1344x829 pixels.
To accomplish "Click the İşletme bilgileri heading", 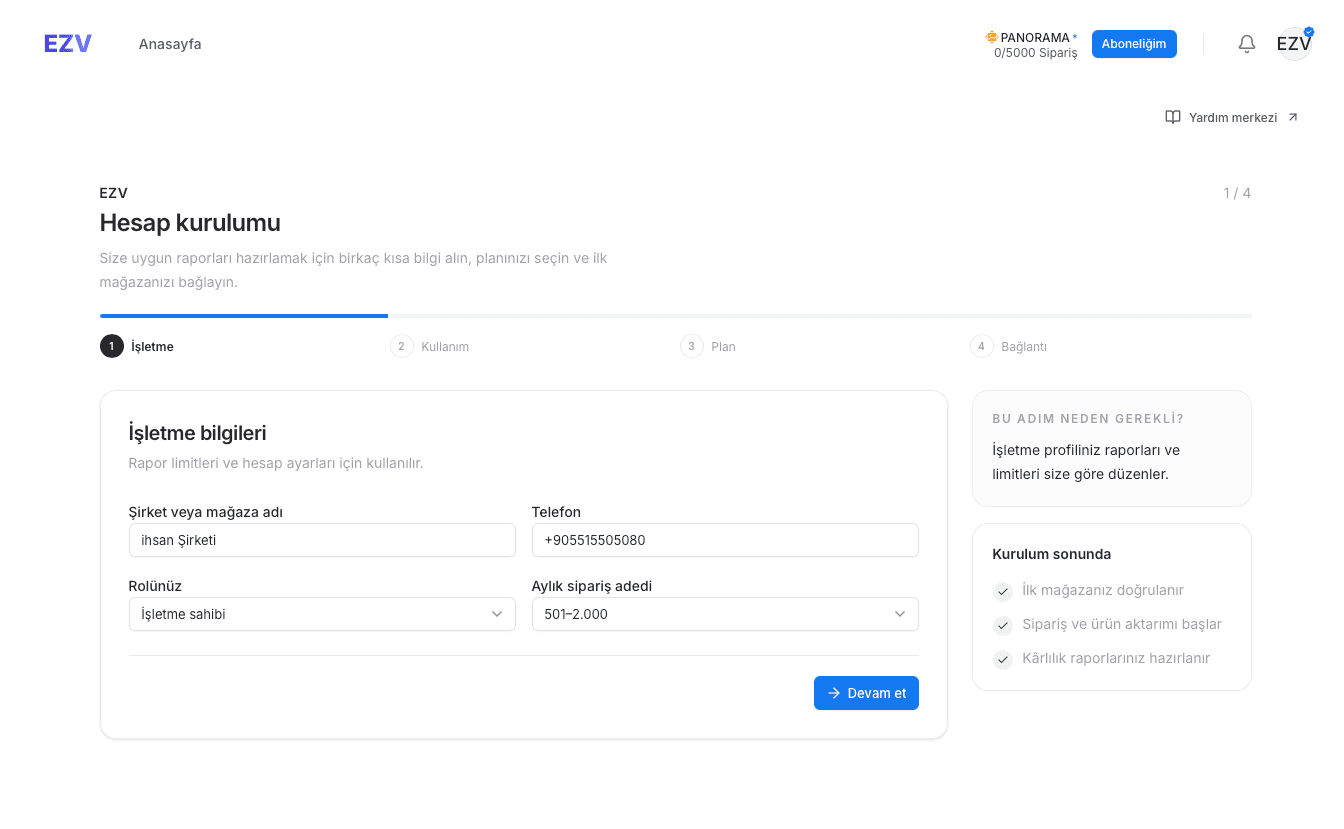I will 197,433.
